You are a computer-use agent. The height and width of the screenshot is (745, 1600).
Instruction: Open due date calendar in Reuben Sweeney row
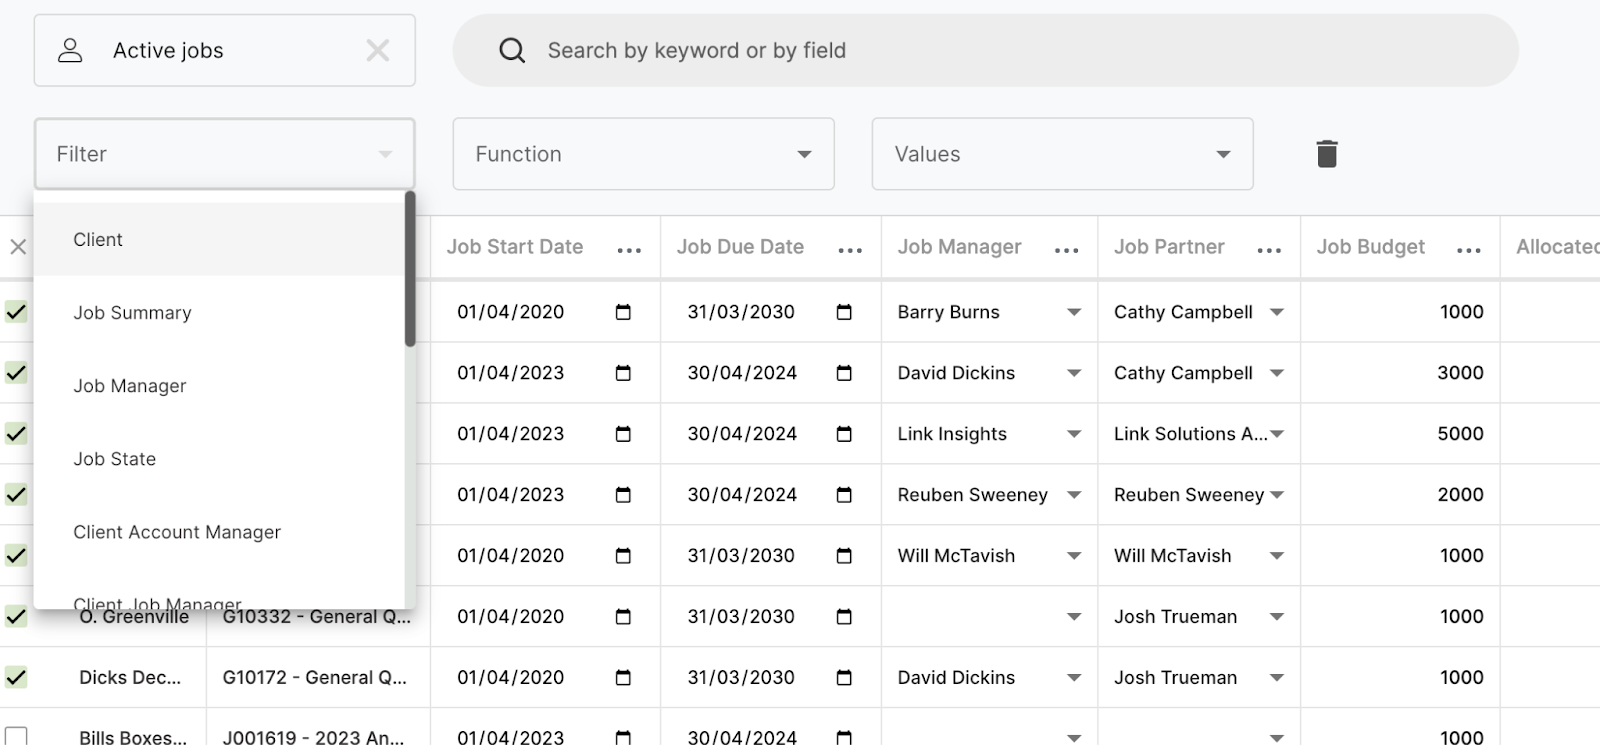(x=844, y=495)
